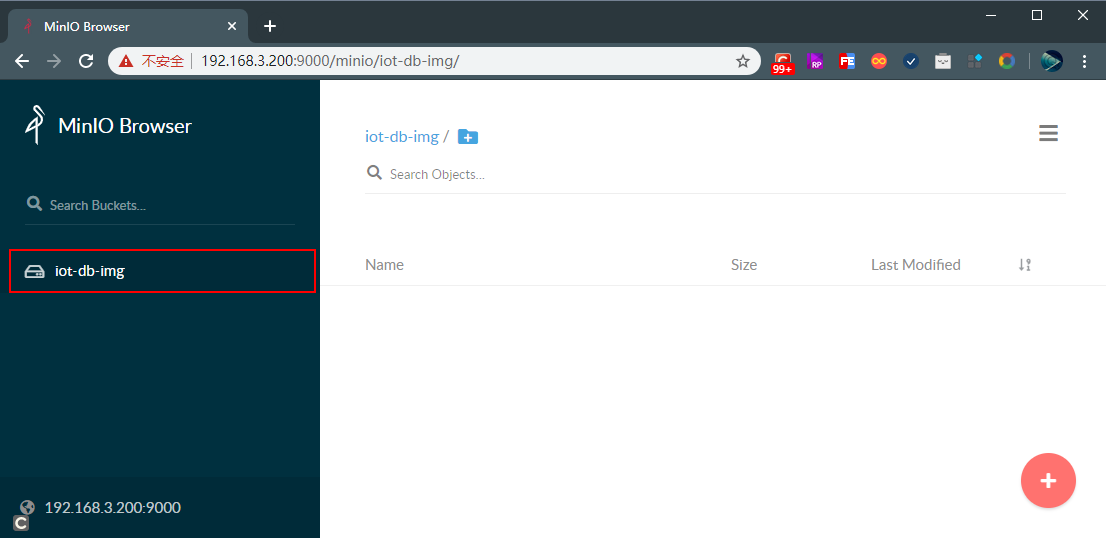
Task: Click the iot-db-img breadcrumb link
Action: click(401, 137)
